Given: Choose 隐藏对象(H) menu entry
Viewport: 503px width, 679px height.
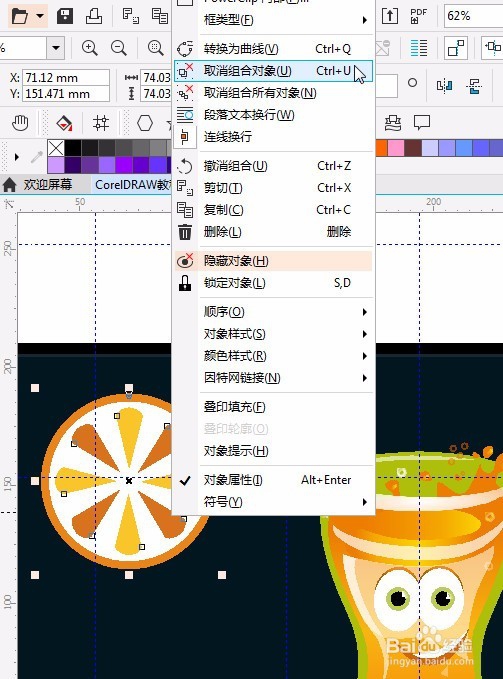Looking at the screenshot, I should [273, 261].
